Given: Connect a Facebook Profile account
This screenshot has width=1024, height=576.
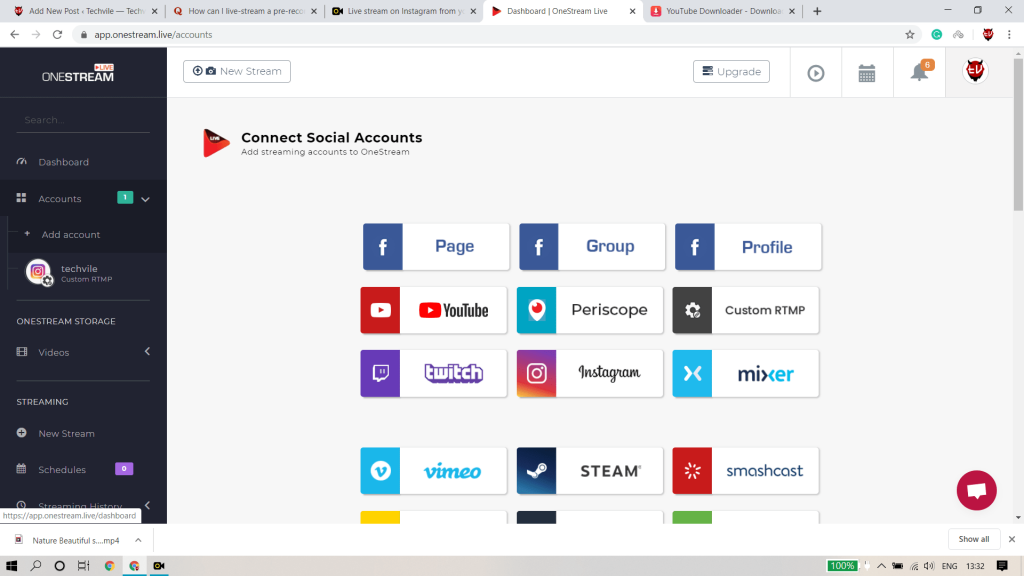Looking at the screenshot, I should (748, 247).
